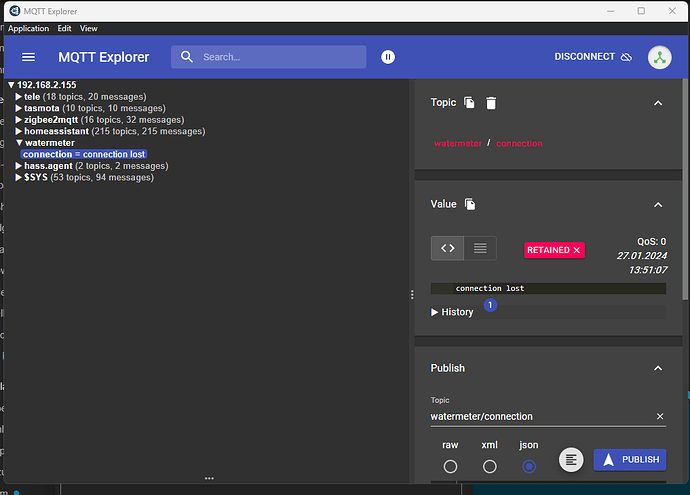Clear the publish topic field with the X

[660, 416]
